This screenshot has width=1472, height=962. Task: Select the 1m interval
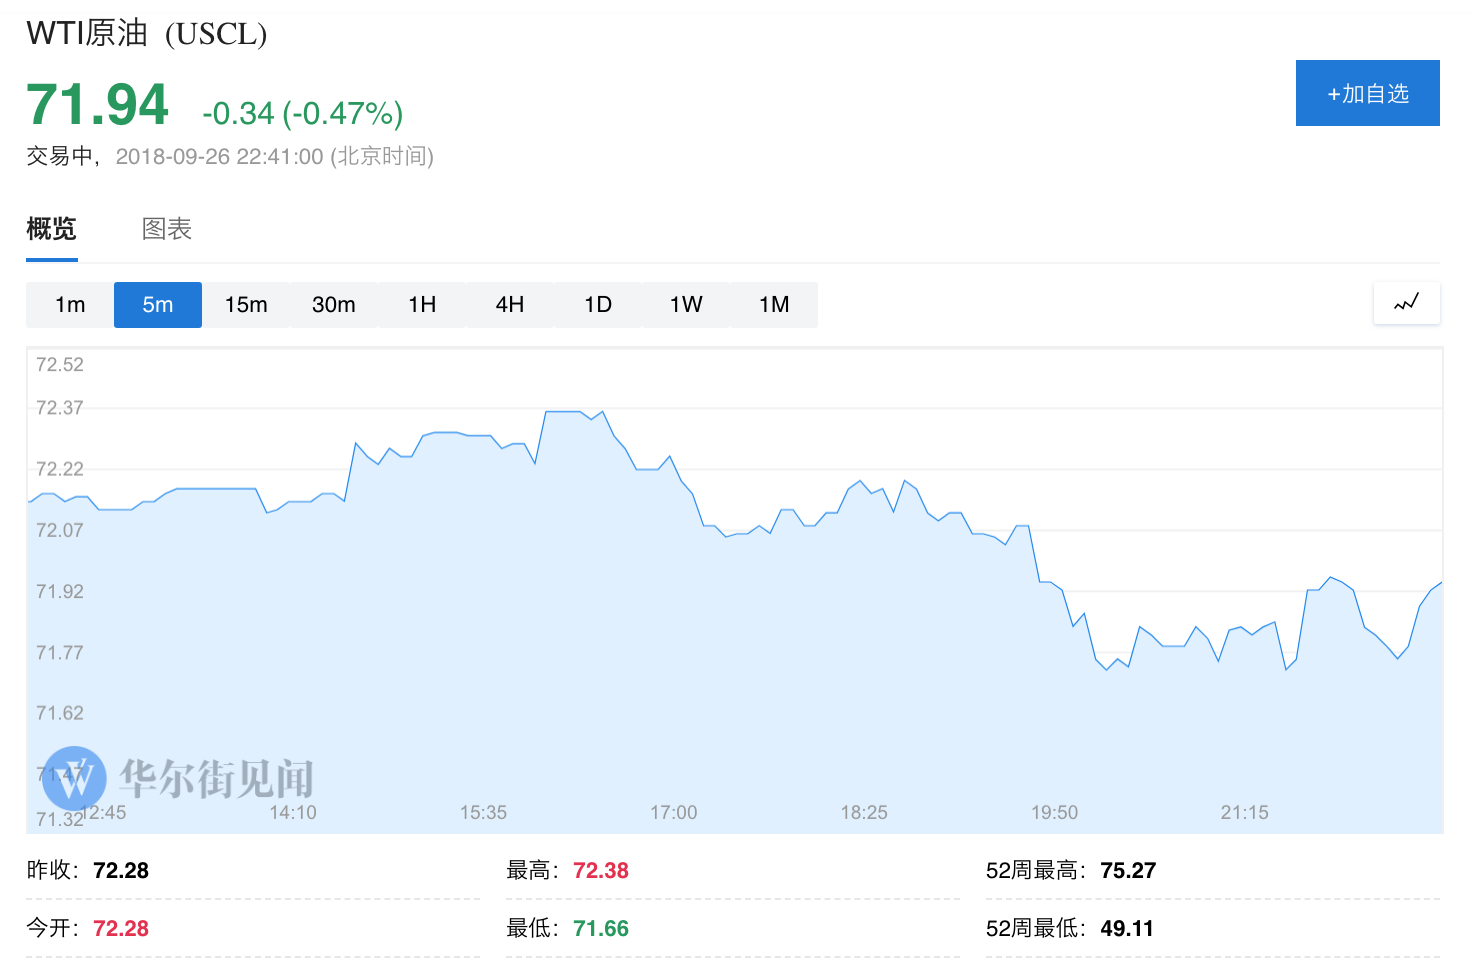click(70, 305)
